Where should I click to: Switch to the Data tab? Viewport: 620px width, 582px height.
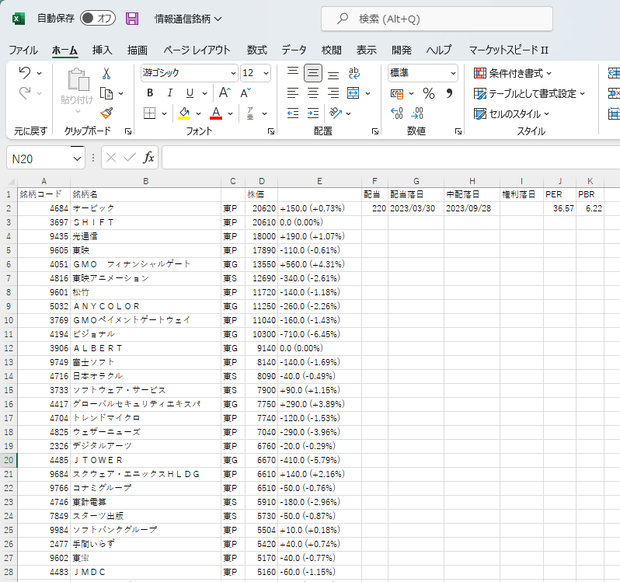[294, 50]
